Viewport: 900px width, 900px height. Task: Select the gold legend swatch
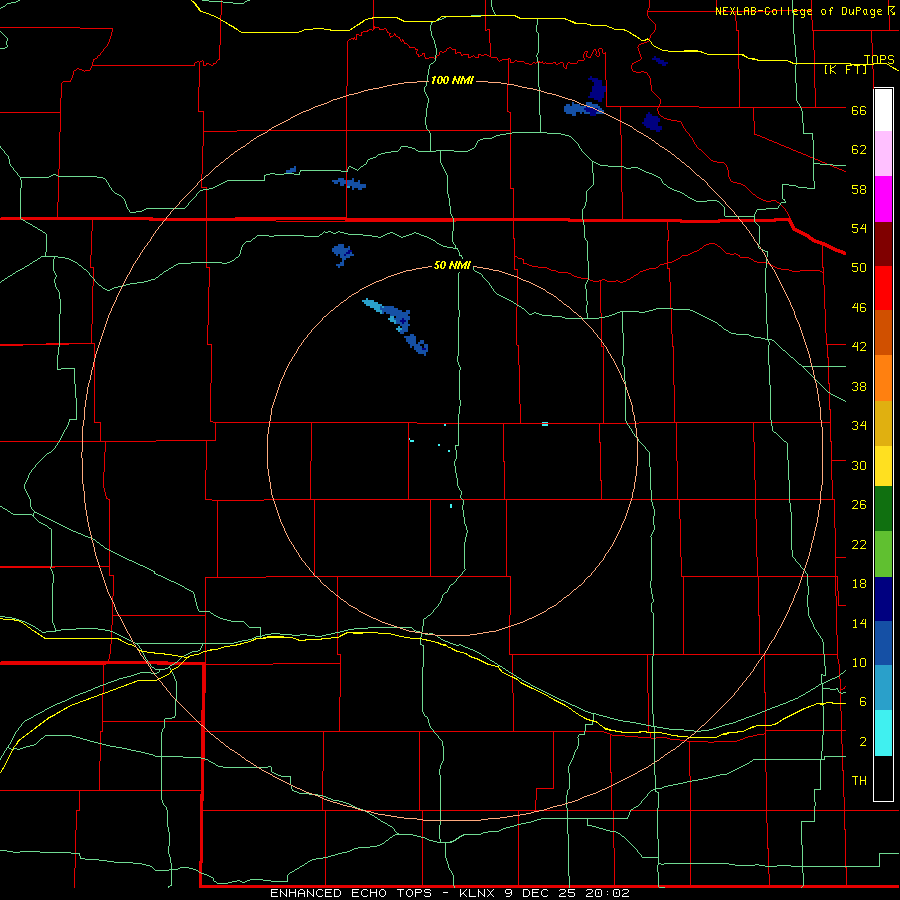(x=883, y=423)
